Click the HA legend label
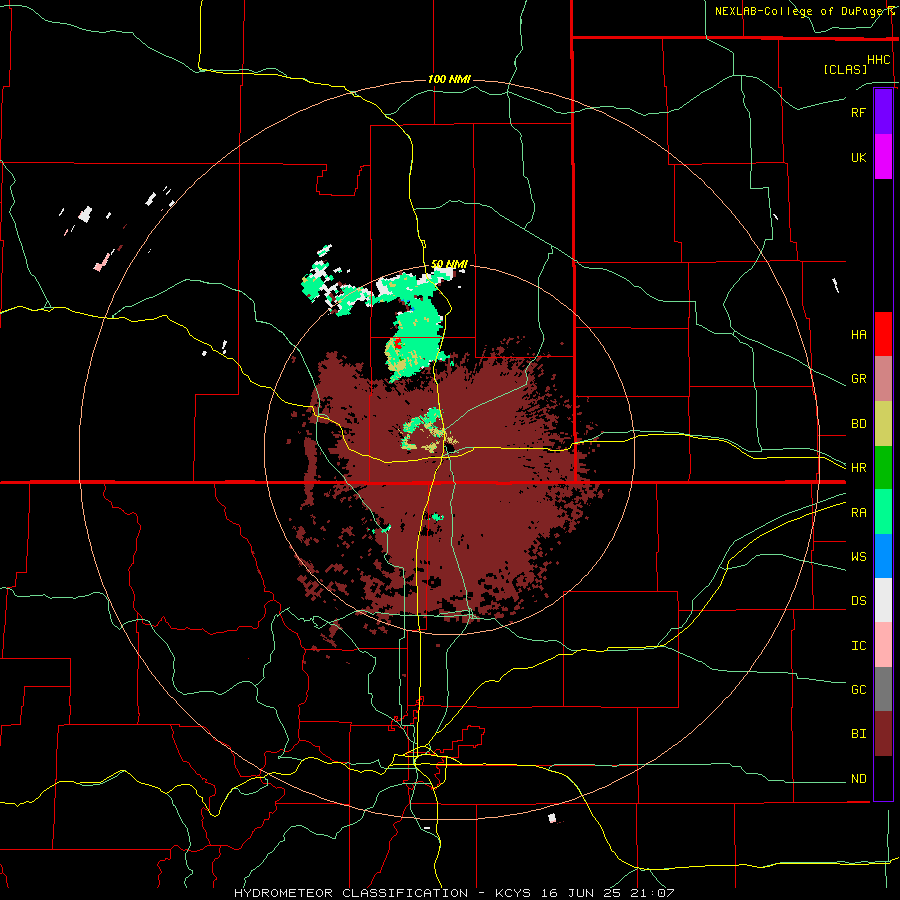This screenshot has width=900, height=900. click(x=858, y=335)
